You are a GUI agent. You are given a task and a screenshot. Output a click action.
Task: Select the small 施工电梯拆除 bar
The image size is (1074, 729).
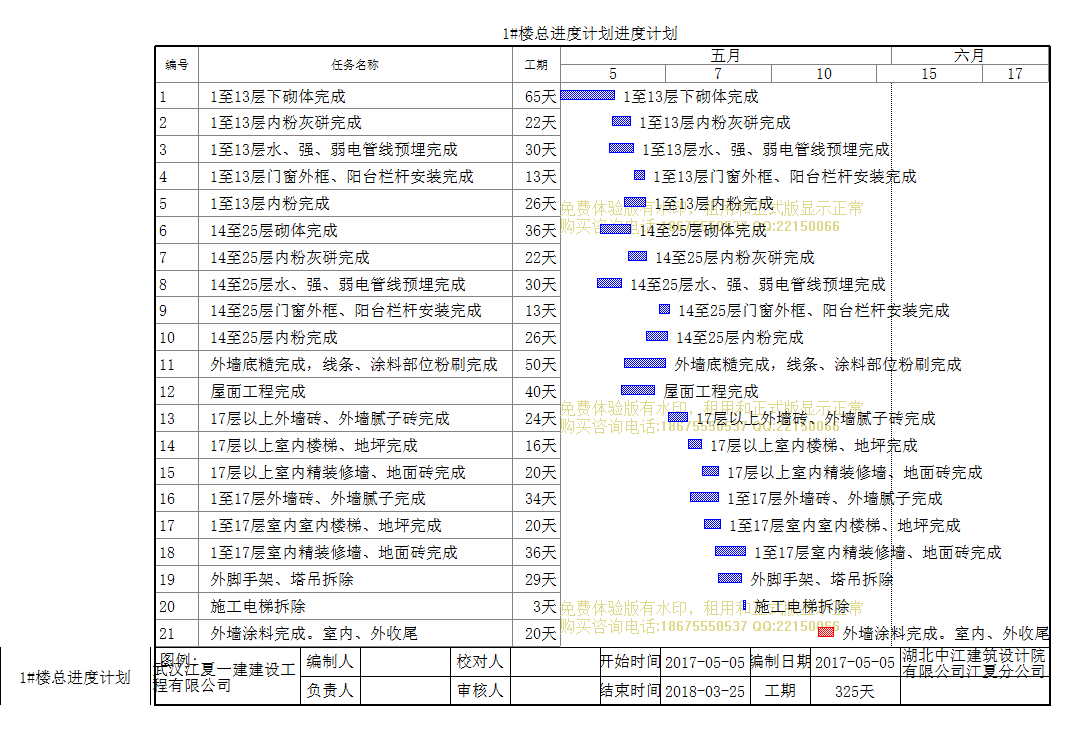[745, 605]
